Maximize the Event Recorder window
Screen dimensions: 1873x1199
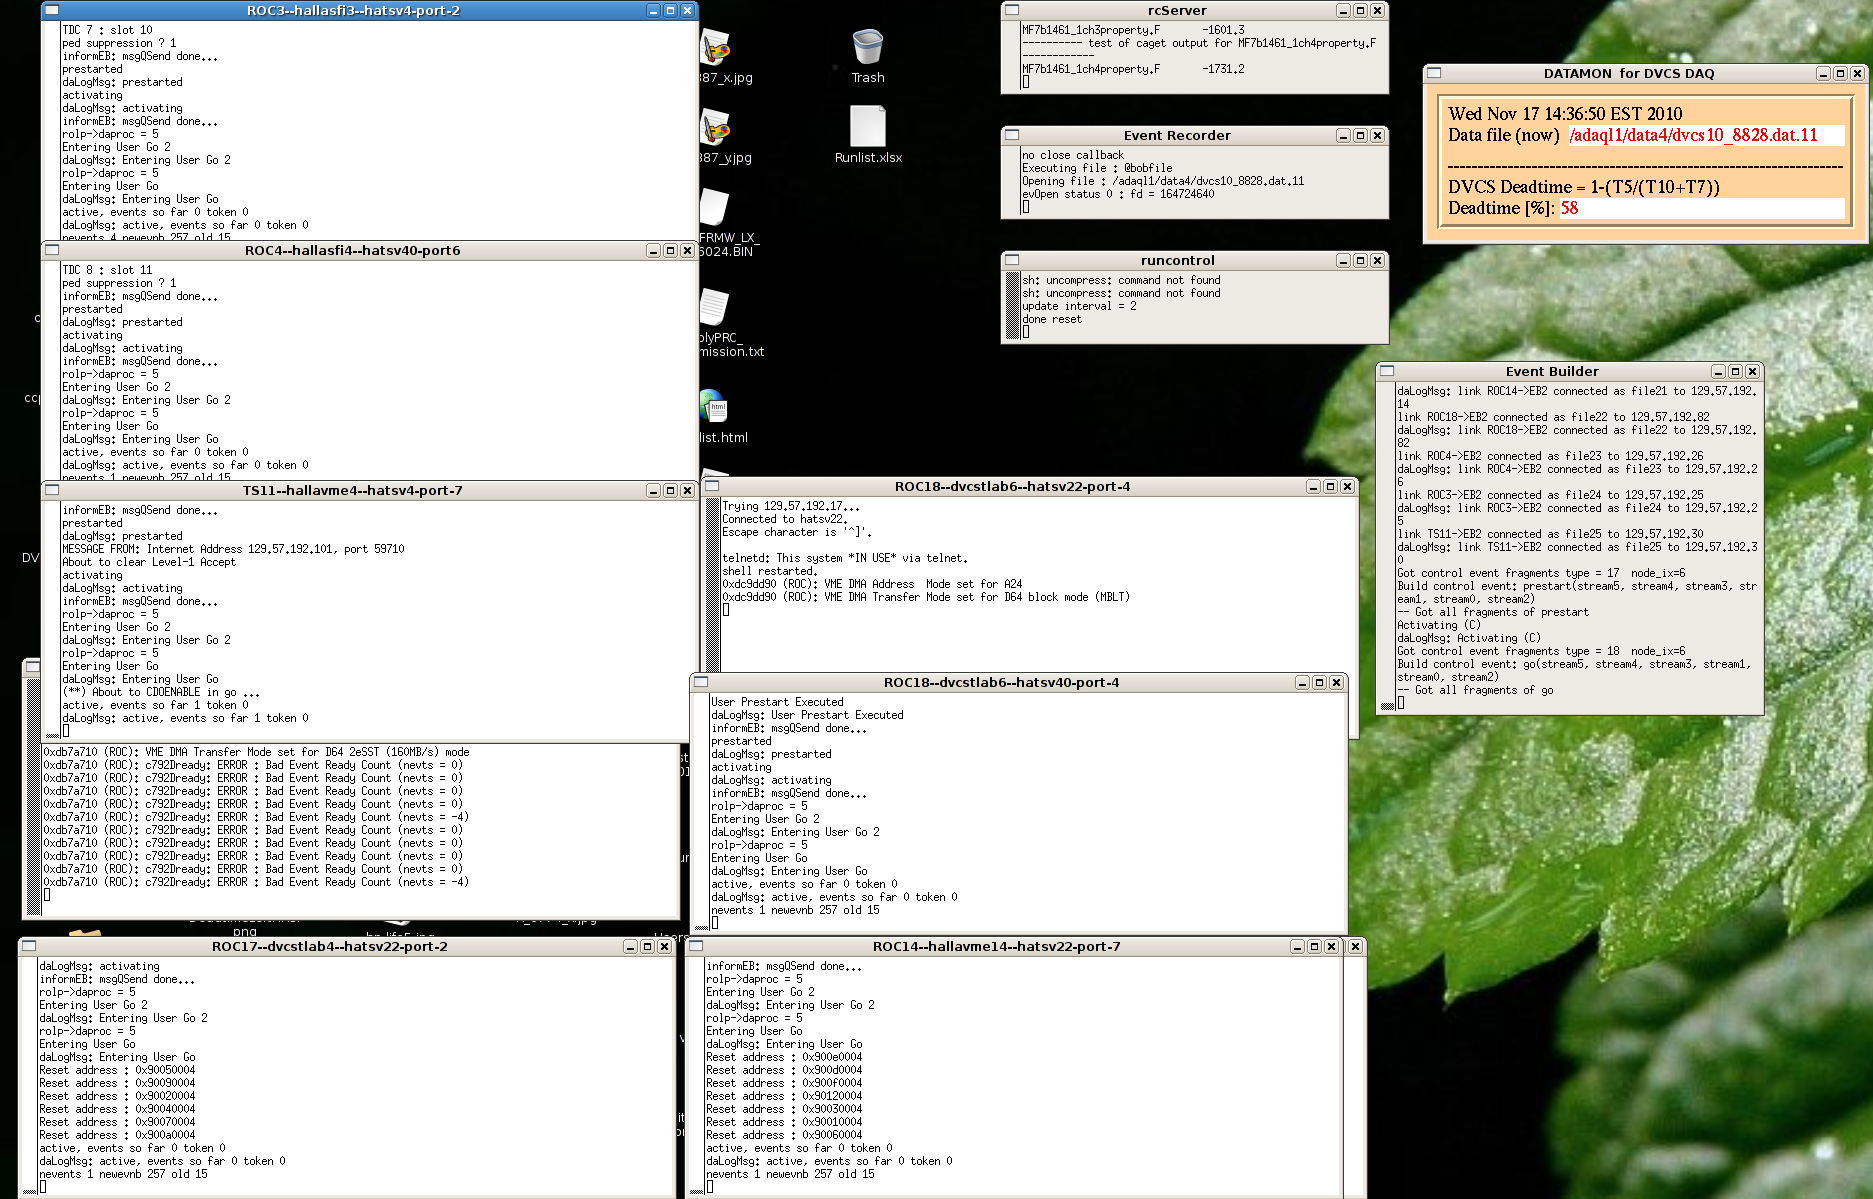[1360, 135]
